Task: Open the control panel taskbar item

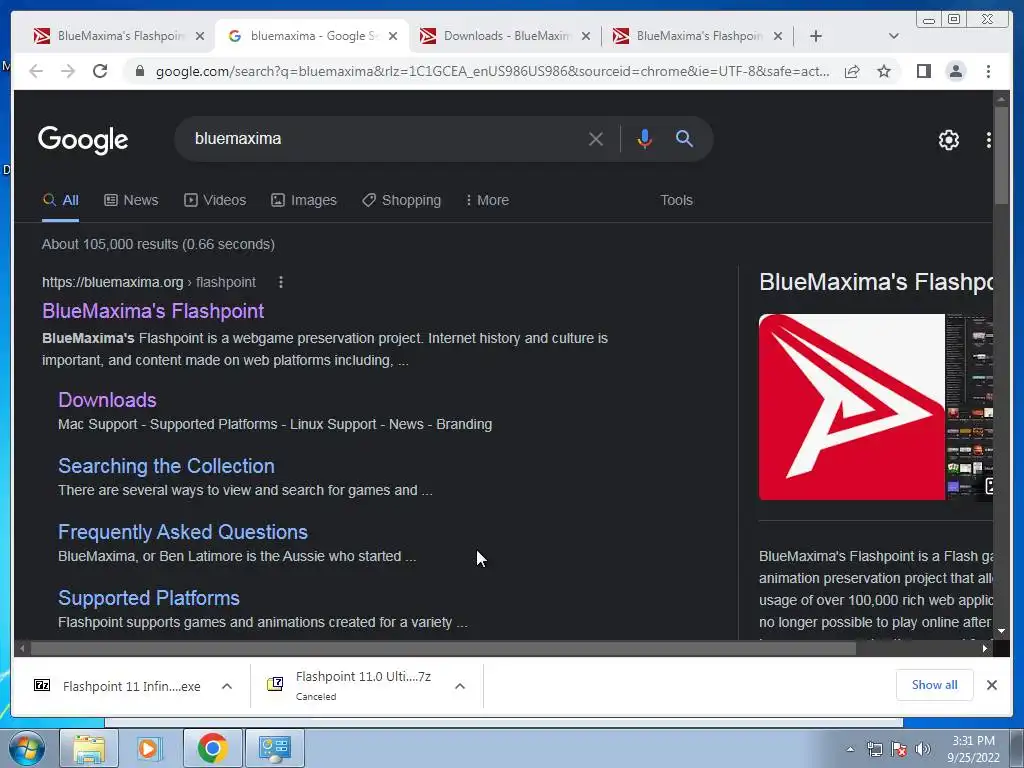Action: [x=274, y=748]
